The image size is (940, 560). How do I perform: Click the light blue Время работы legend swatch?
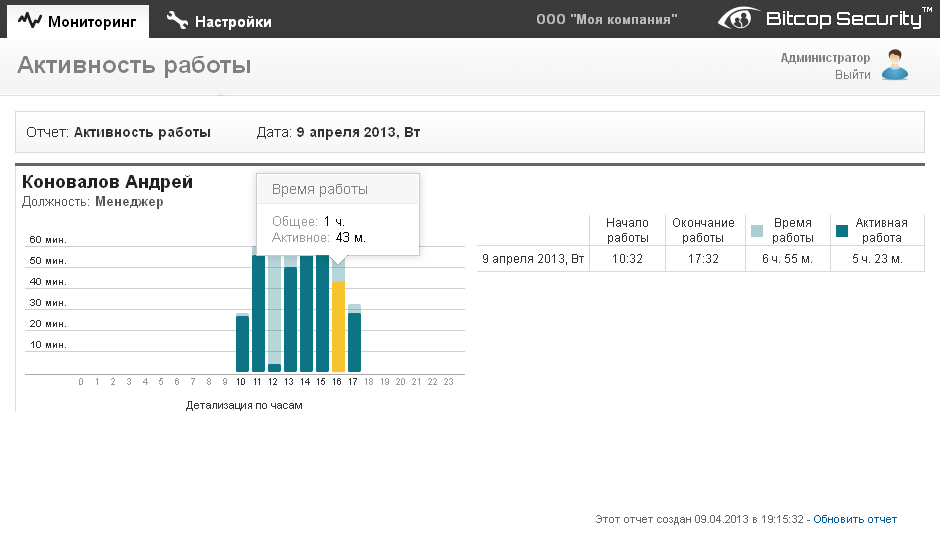pyautogui.click(x=757, y=231)
